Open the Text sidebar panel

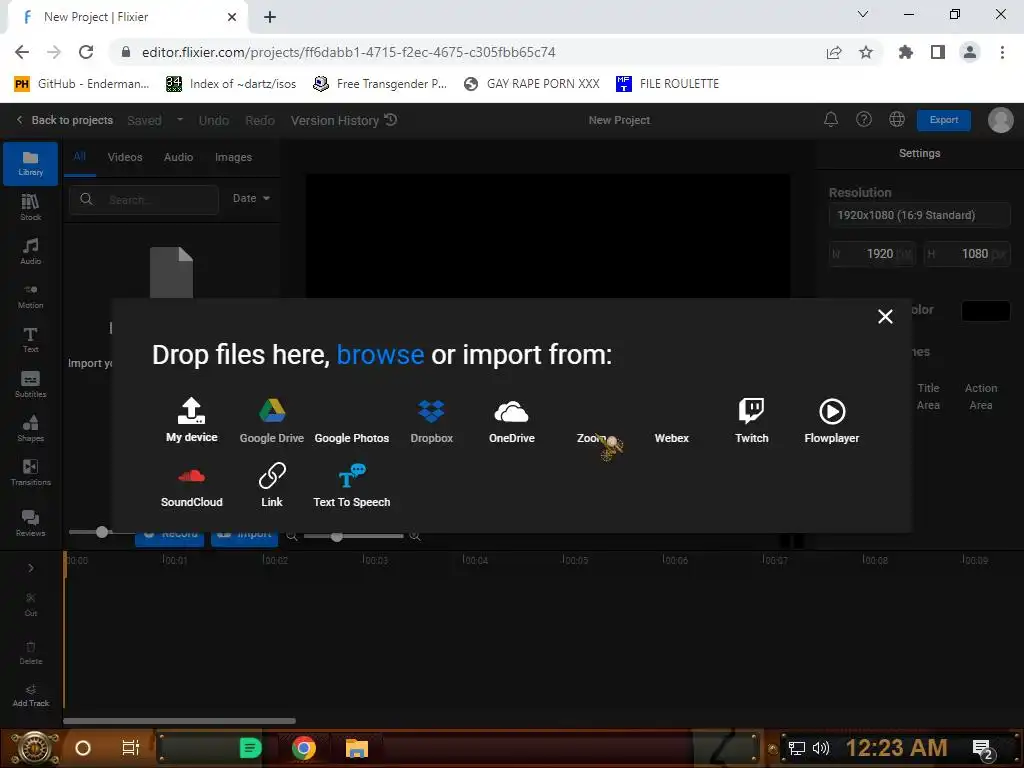click(x=31, y=340)
